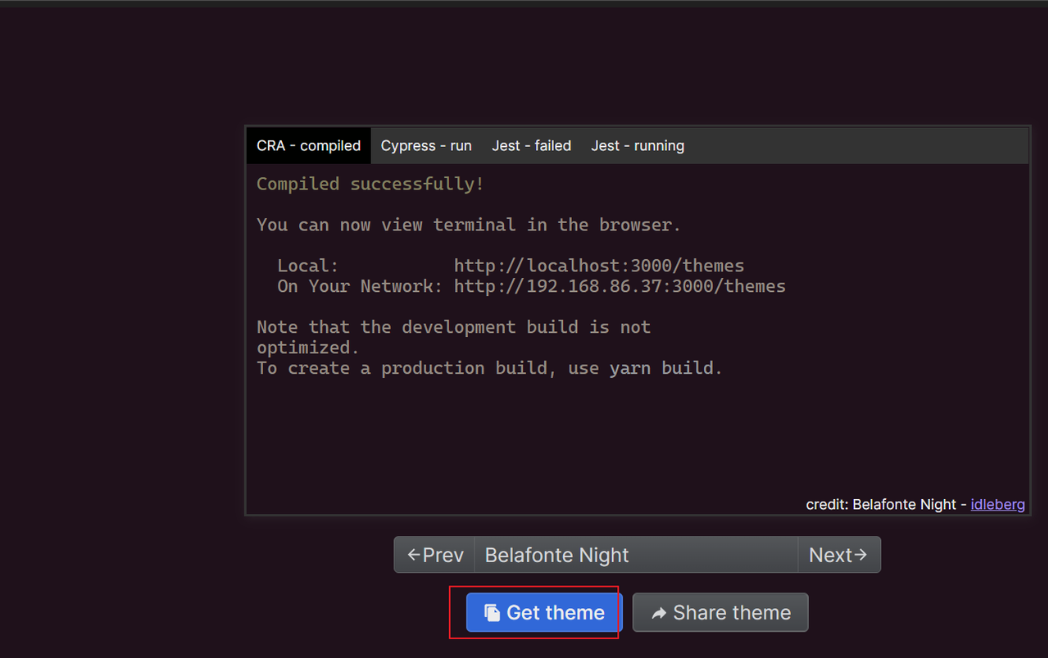Switch to the CRA - compiled tab
The width and height of the screenshot is (1048, 658).
pyautogui.click(x=308, y=146)
